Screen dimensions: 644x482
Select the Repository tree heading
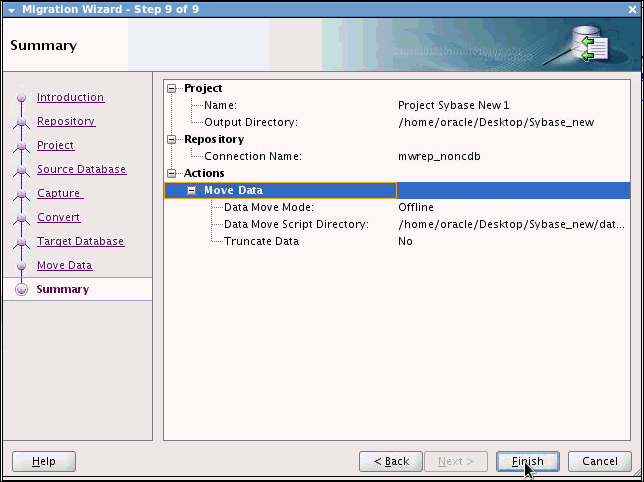pos(214,140)
